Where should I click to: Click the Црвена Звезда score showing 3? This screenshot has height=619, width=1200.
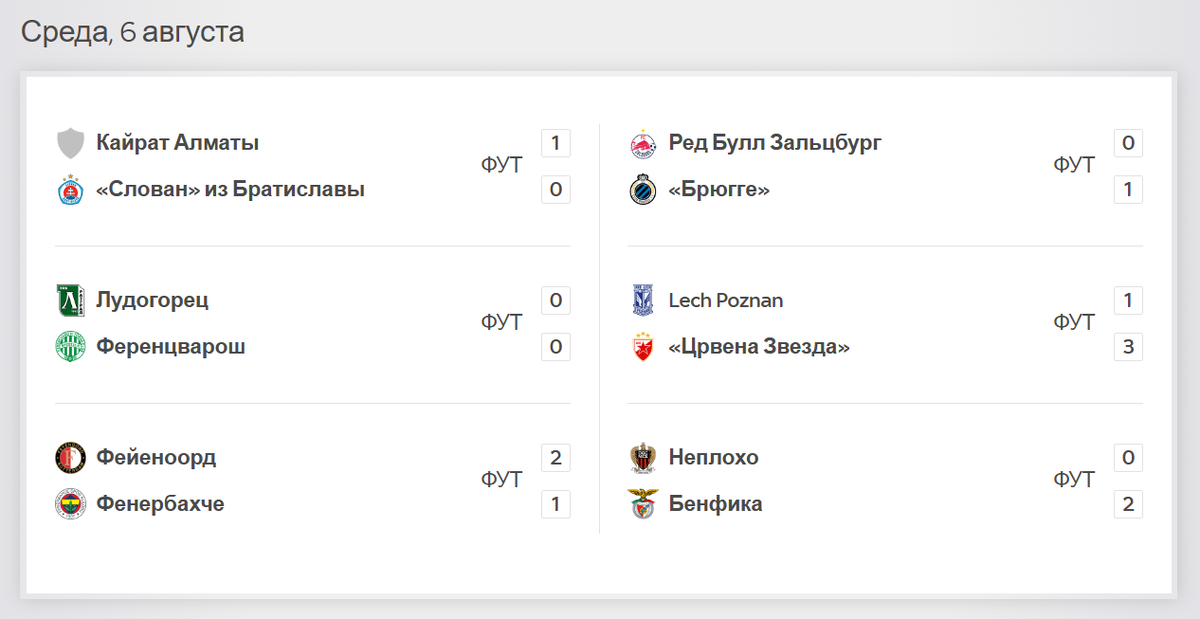click(1128, 347)
